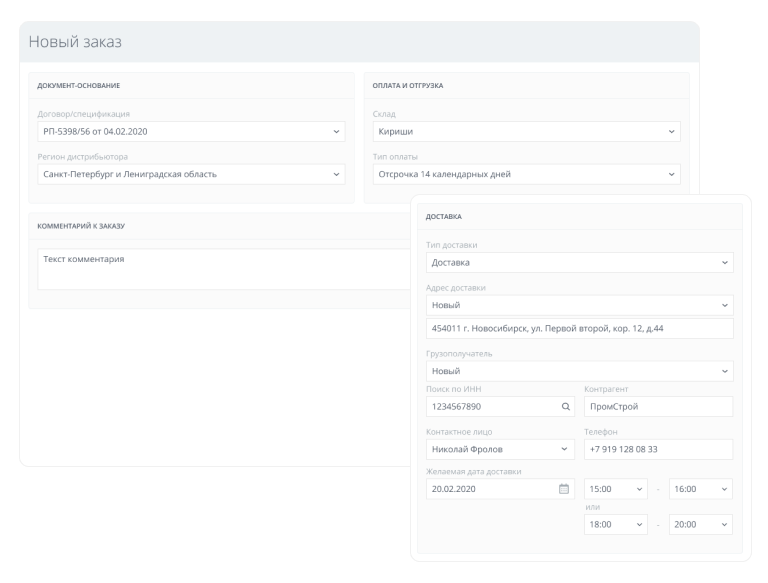Open the 16:00 end time dropdown
The width and height of the screenshot is (768, 583).
click(701, 489)
